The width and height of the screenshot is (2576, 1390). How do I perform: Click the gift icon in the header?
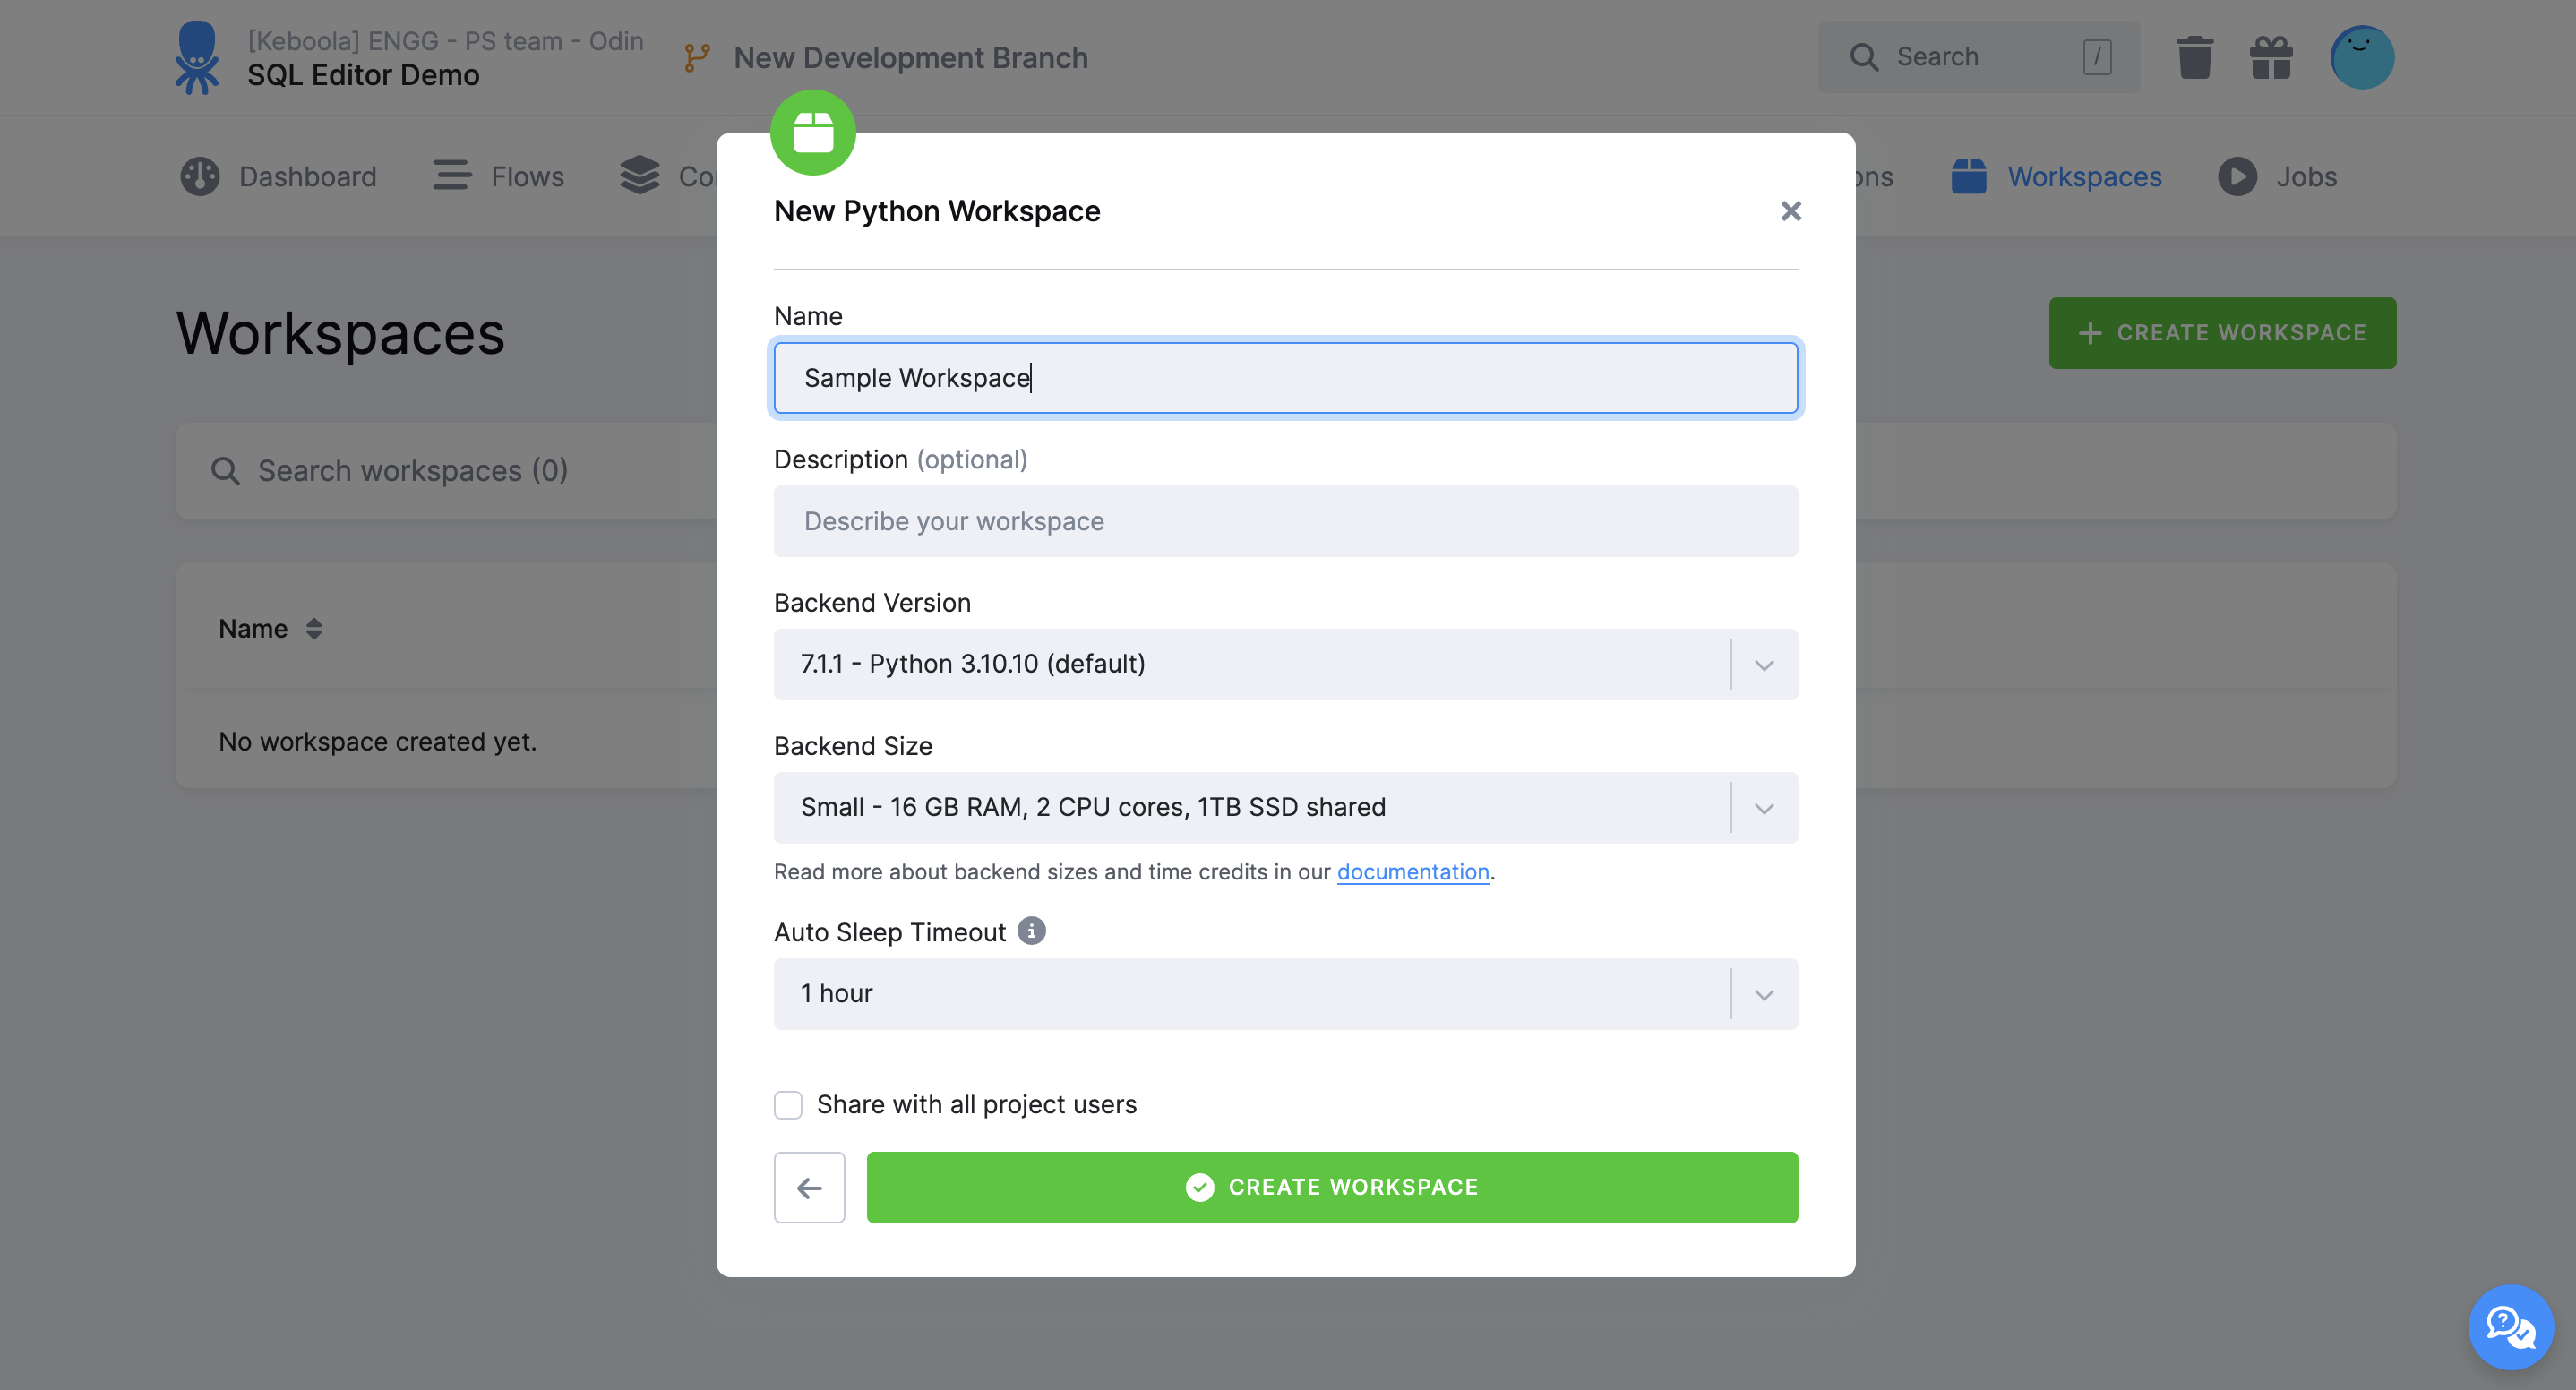(x=2271, y=57)
